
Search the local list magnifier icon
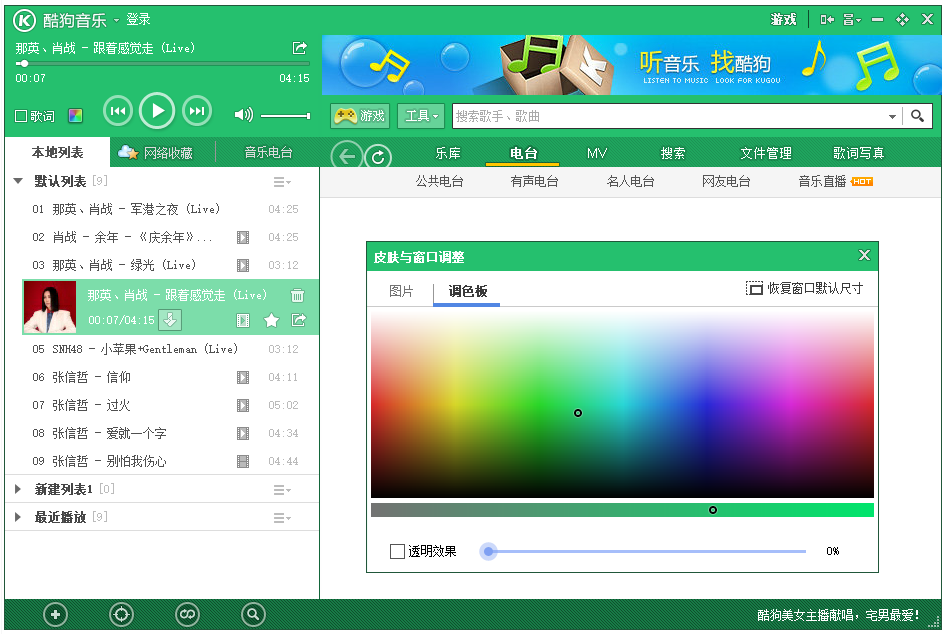(253, 615)
